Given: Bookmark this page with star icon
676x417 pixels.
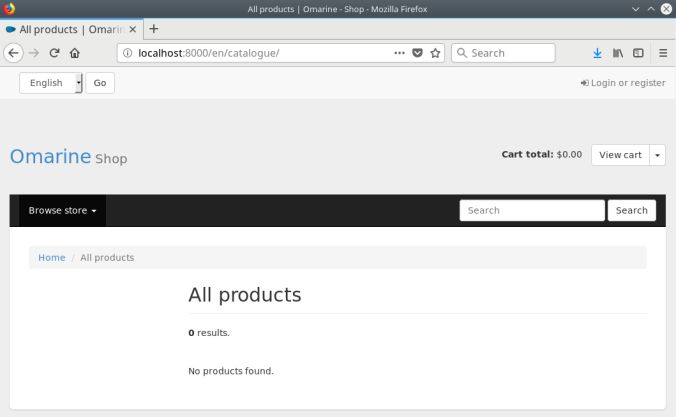Looking at the screenshot, I should 435,53.
